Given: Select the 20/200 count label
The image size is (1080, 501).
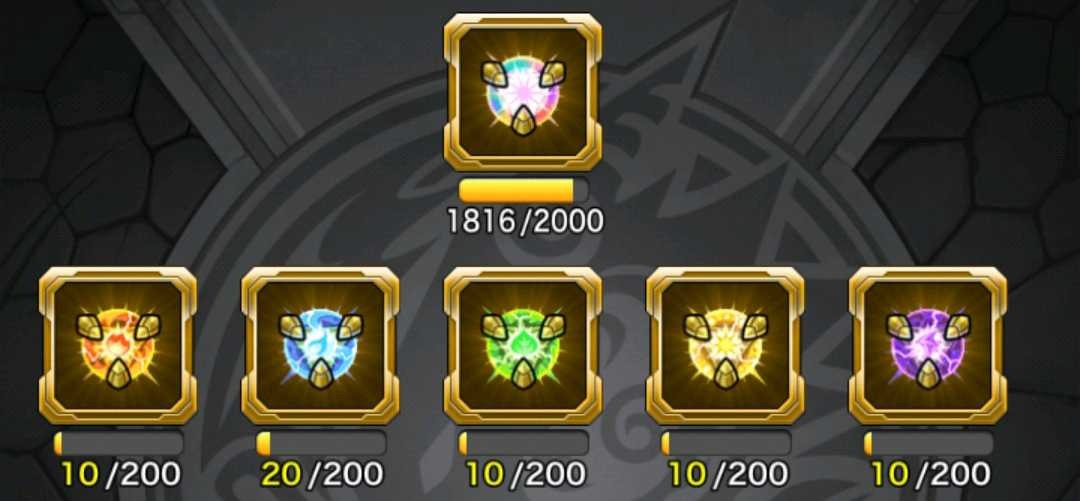Looking at the screenshot, I should pyautogui.click(x=322, y=474).
